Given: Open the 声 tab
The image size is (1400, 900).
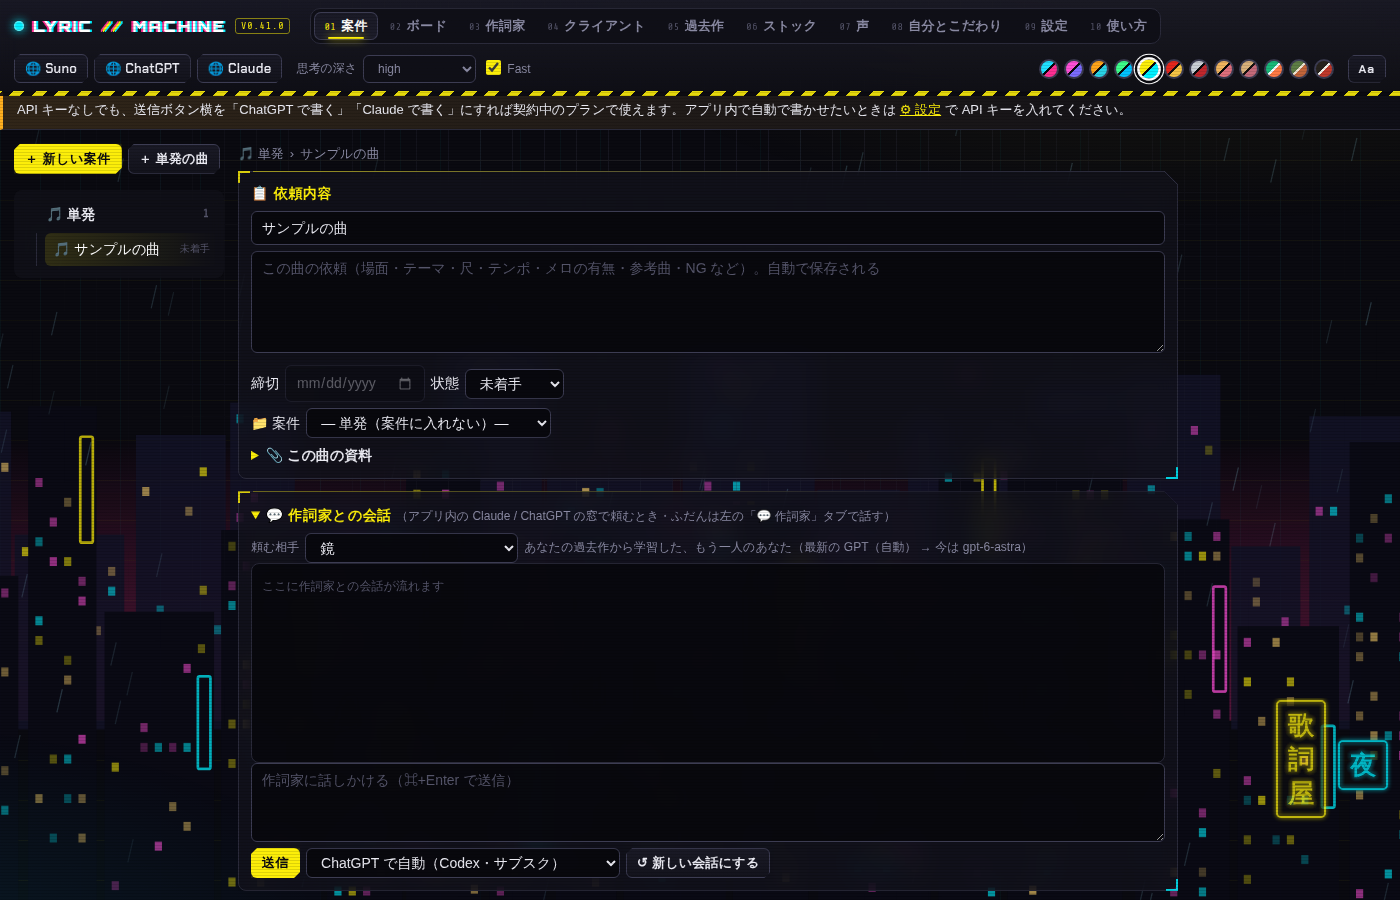Looking at the screenshot, I should [854, 26].
